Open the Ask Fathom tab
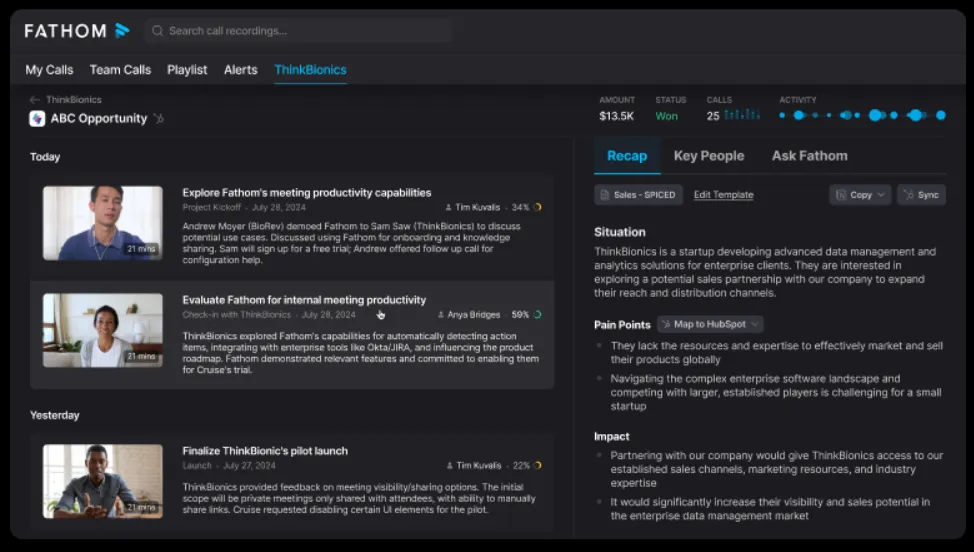The image size is (974, 552). pyautogui.click(x=809, y=156)
